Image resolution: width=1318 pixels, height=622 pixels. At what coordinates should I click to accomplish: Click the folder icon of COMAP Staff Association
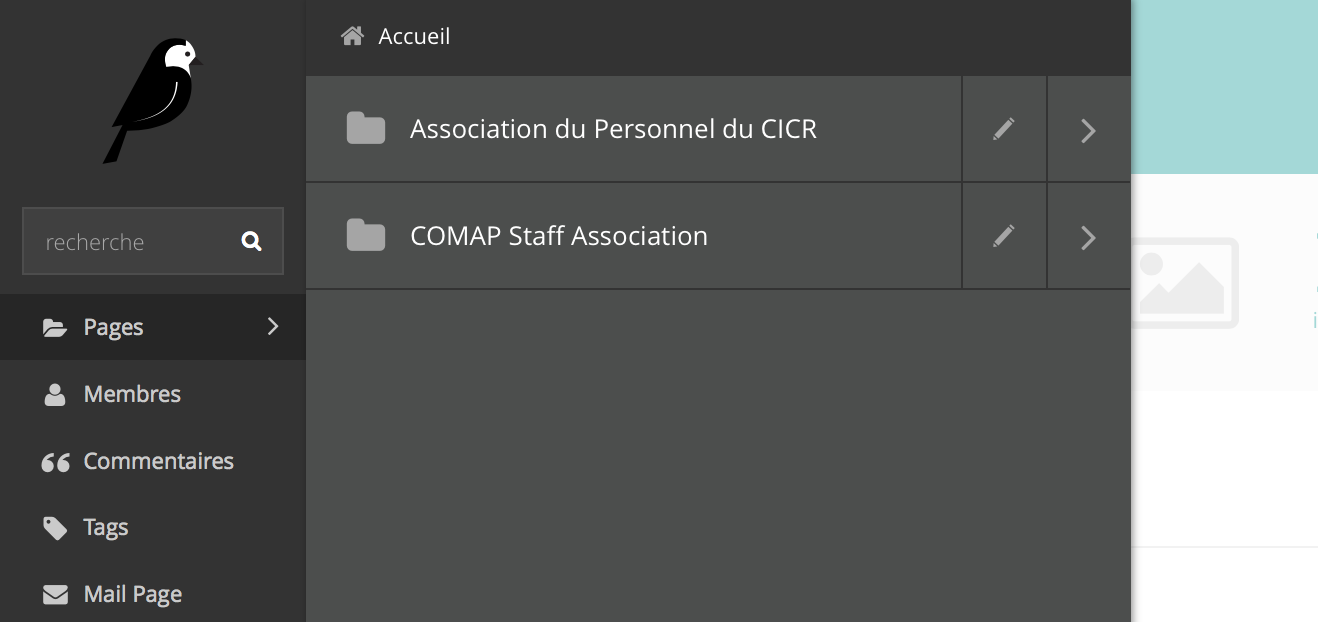coord(366,236)
